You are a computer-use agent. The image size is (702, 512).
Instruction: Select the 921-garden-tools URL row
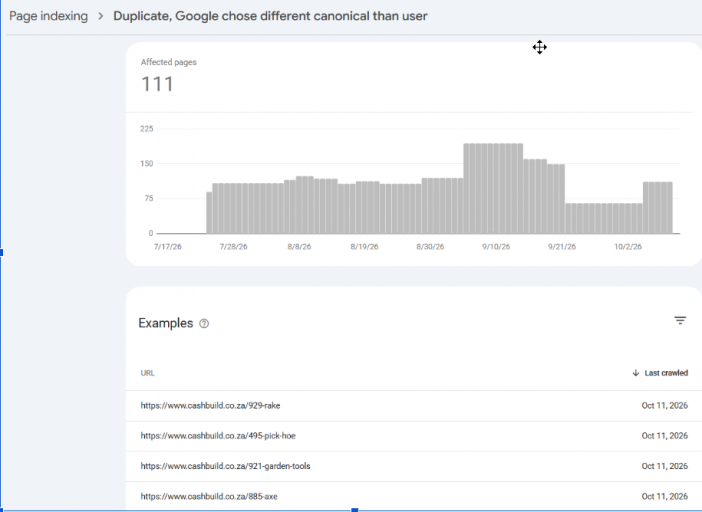414,466
